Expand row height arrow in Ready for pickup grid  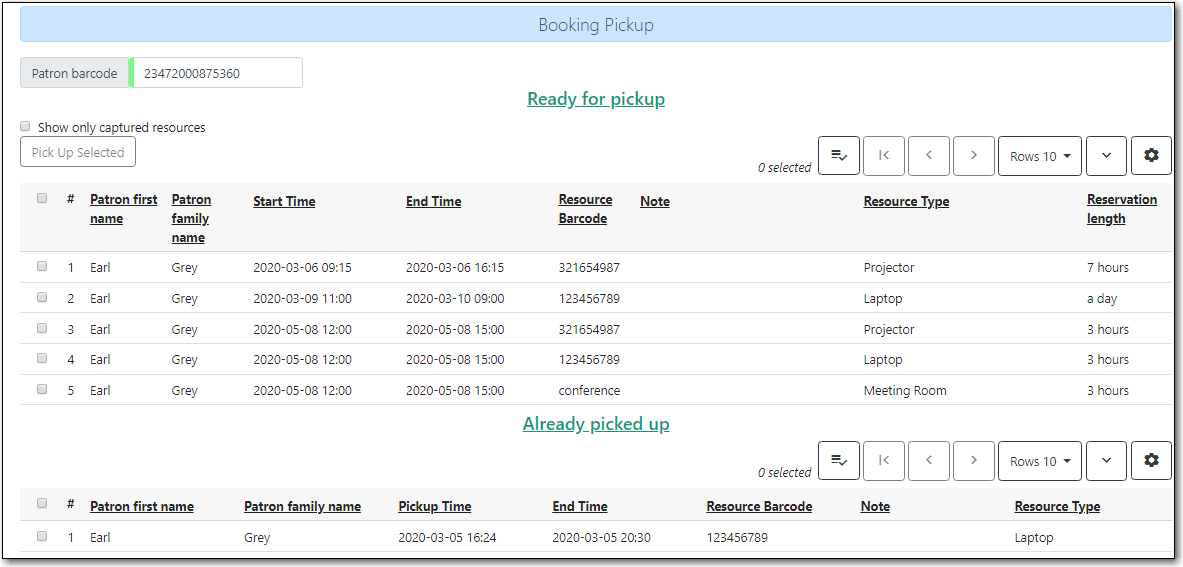(1106, 156)
